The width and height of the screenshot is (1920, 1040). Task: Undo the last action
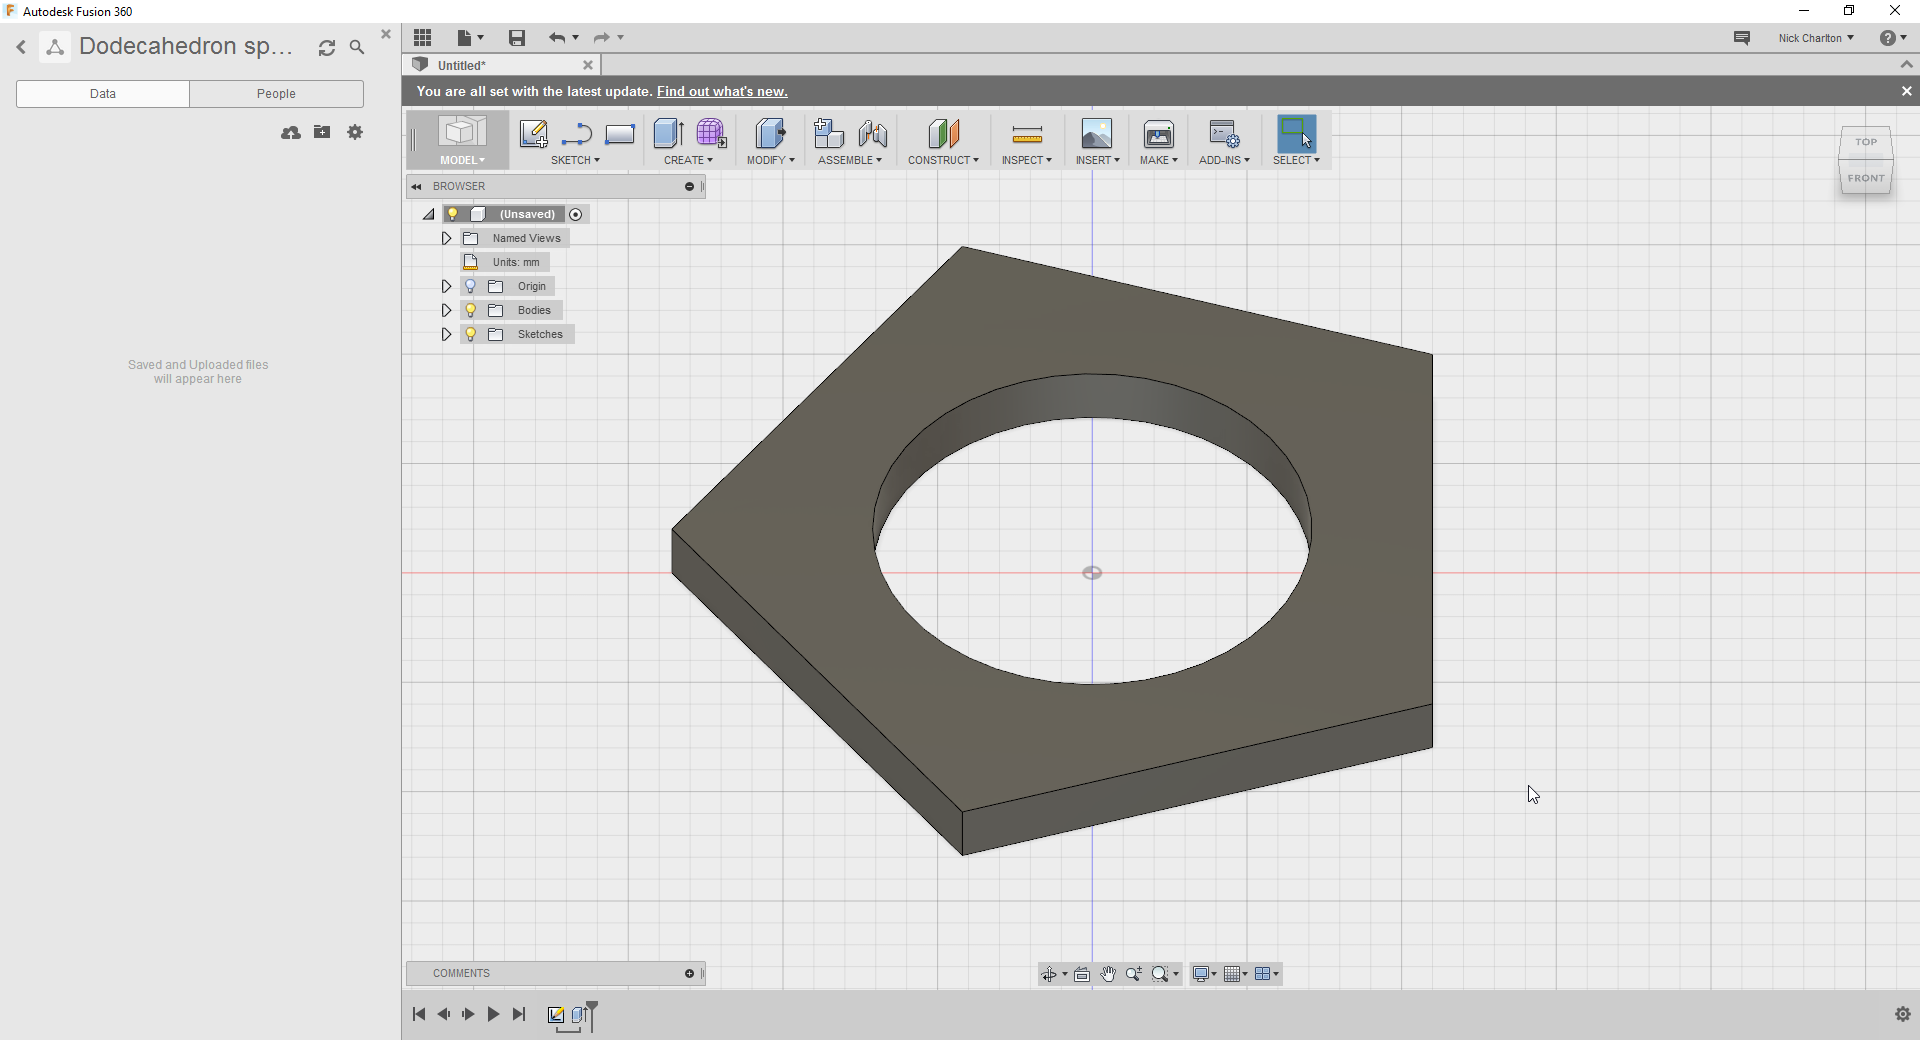tap(557, 38)
